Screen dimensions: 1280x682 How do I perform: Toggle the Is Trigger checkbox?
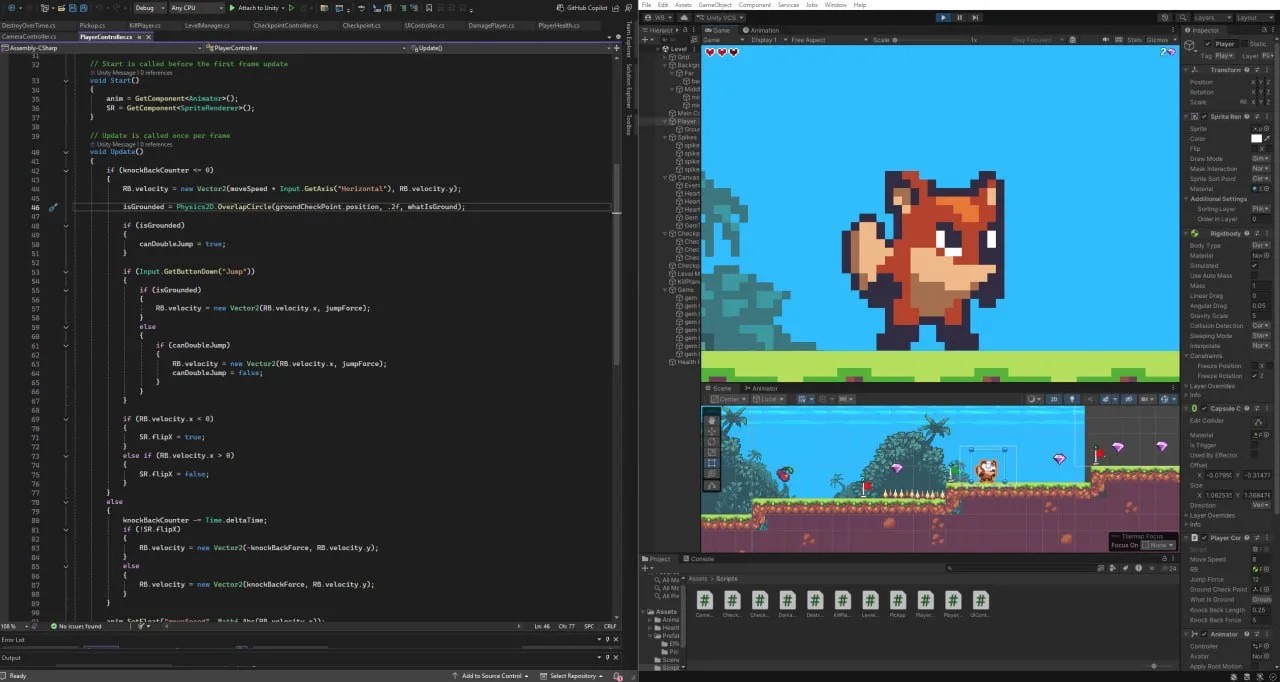point(1255,445)
